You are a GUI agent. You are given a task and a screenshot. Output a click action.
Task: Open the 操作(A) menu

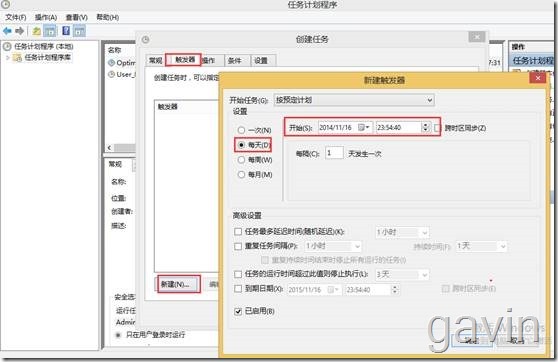click(46, 17)
